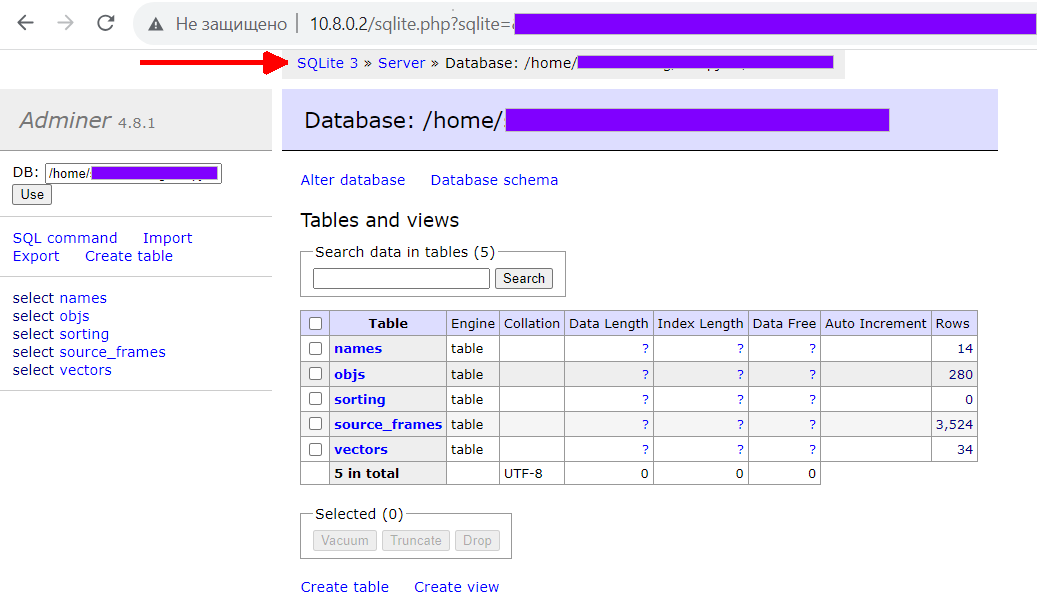1037x613 pixels.
Task: Select the vectors table checkbox
Action: click(316, 450)
